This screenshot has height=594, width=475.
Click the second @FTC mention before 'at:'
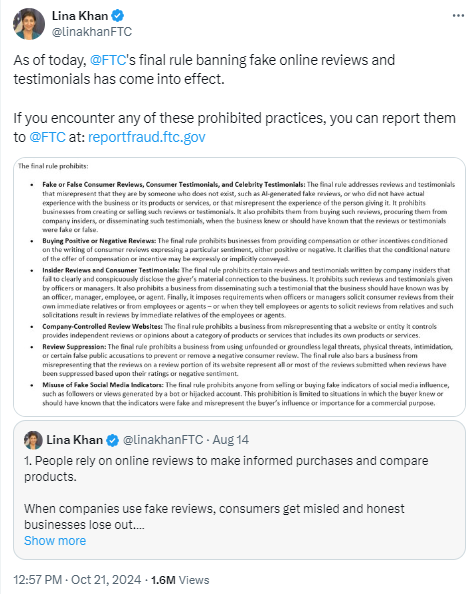pos(47,137)
